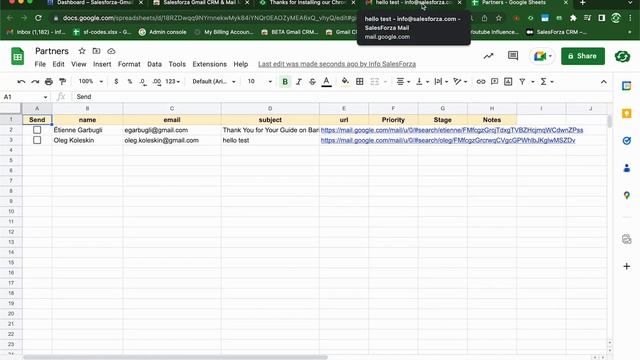The height and width of the screenshot is (360, 640).
Task: Open the File menu
Action: pos(40,64)
